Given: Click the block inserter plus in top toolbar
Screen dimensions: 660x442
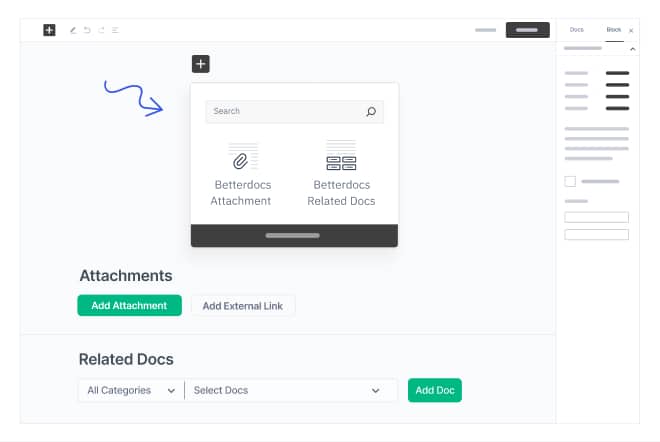Looking at the screenshot, I should (49, 30).
